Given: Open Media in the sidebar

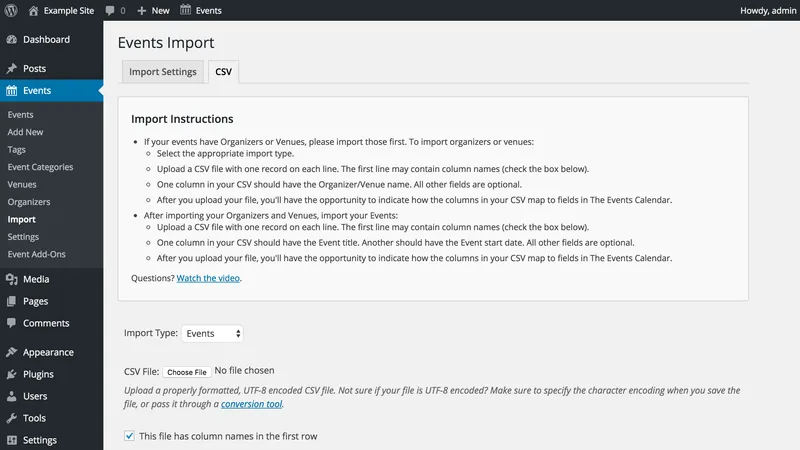Looking at the screenshot, I should (36, 279).
